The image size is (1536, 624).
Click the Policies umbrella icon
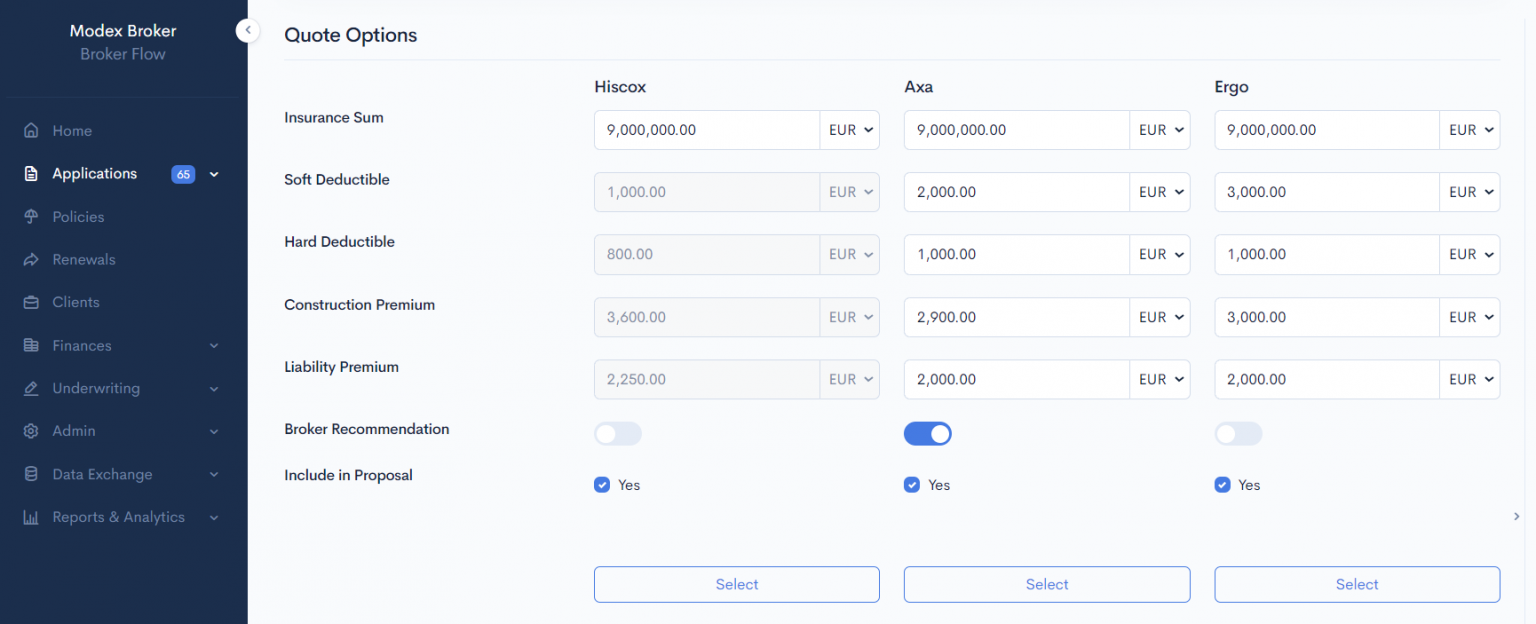coord(31,217)
